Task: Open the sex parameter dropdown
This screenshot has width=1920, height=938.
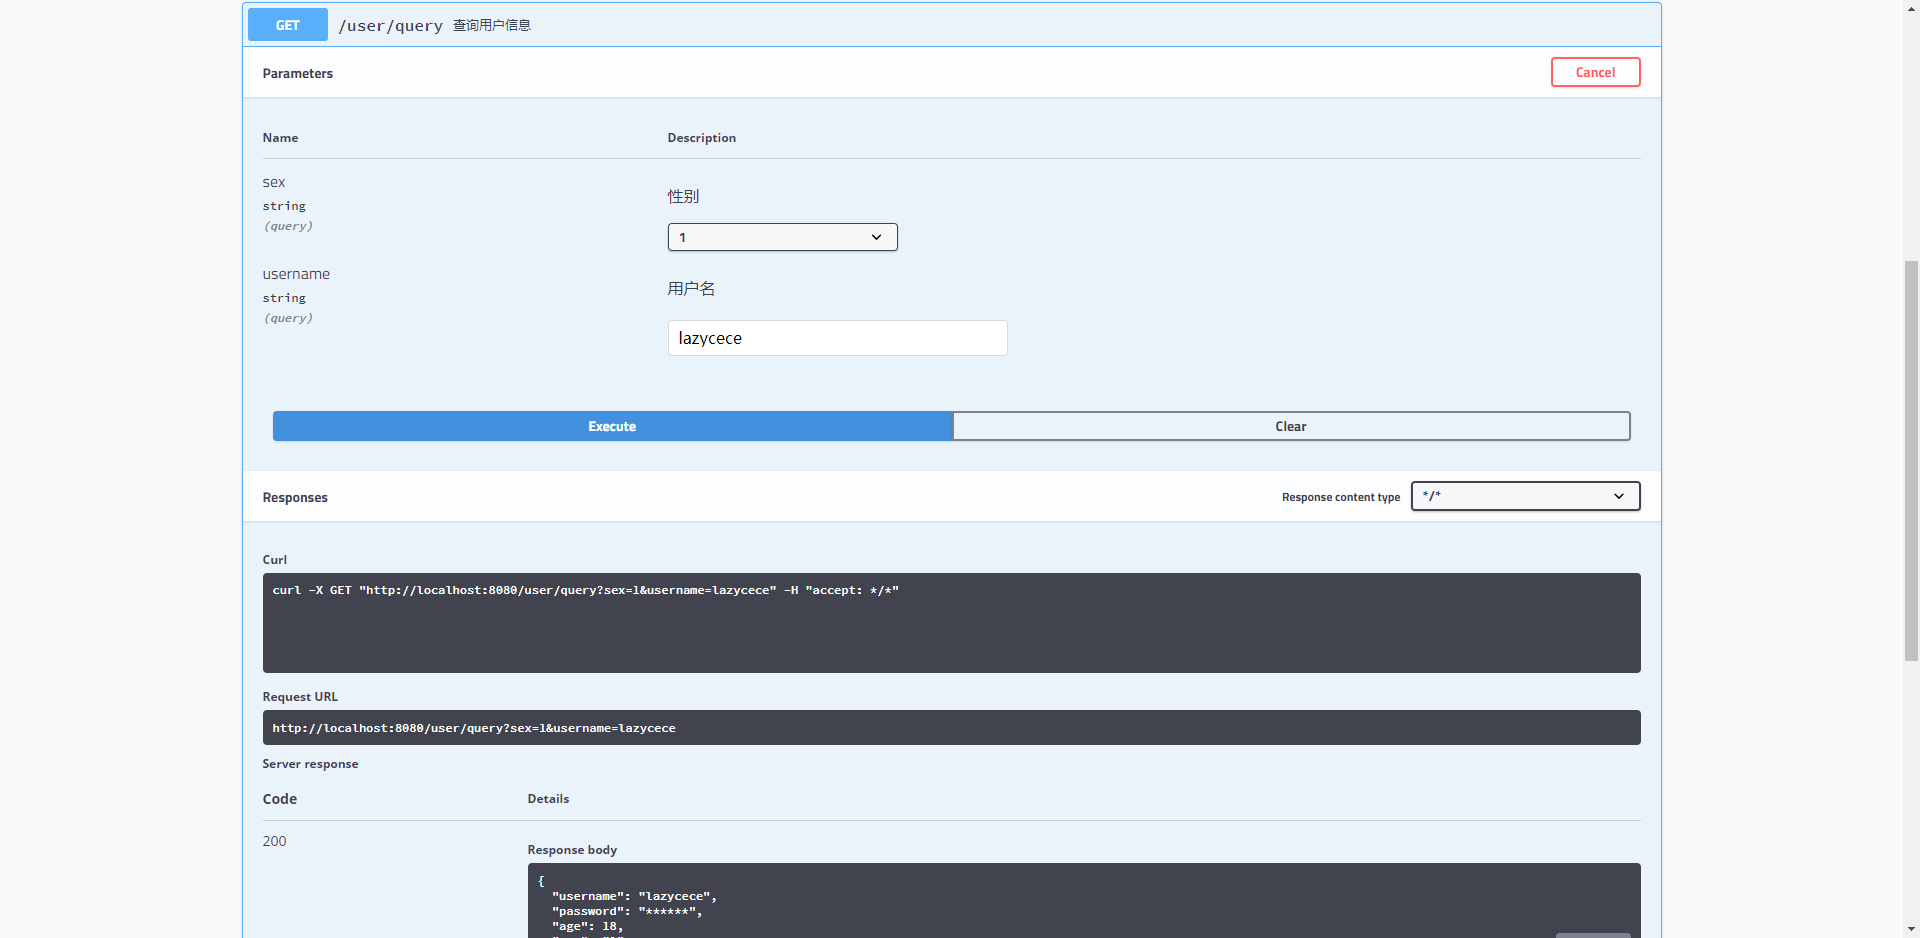Action: point(782,237)
